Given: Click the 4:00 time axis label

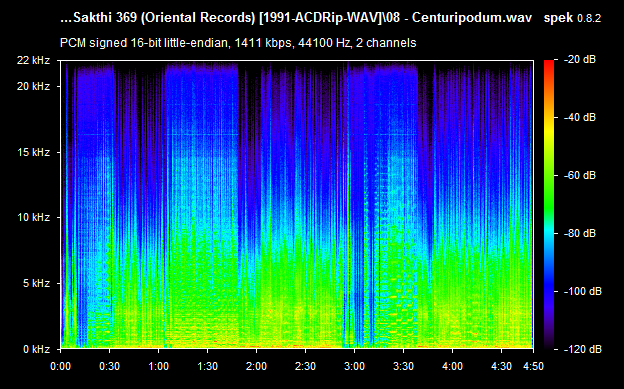Looking at the screenshot, I should coord(452,366).
